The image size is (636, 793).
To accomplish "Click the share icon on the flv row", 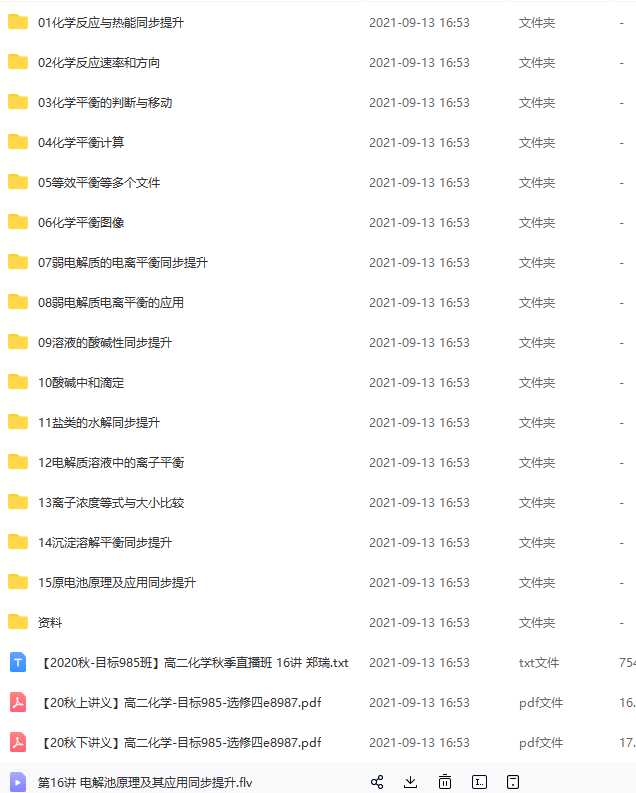I will coord(377,782).
